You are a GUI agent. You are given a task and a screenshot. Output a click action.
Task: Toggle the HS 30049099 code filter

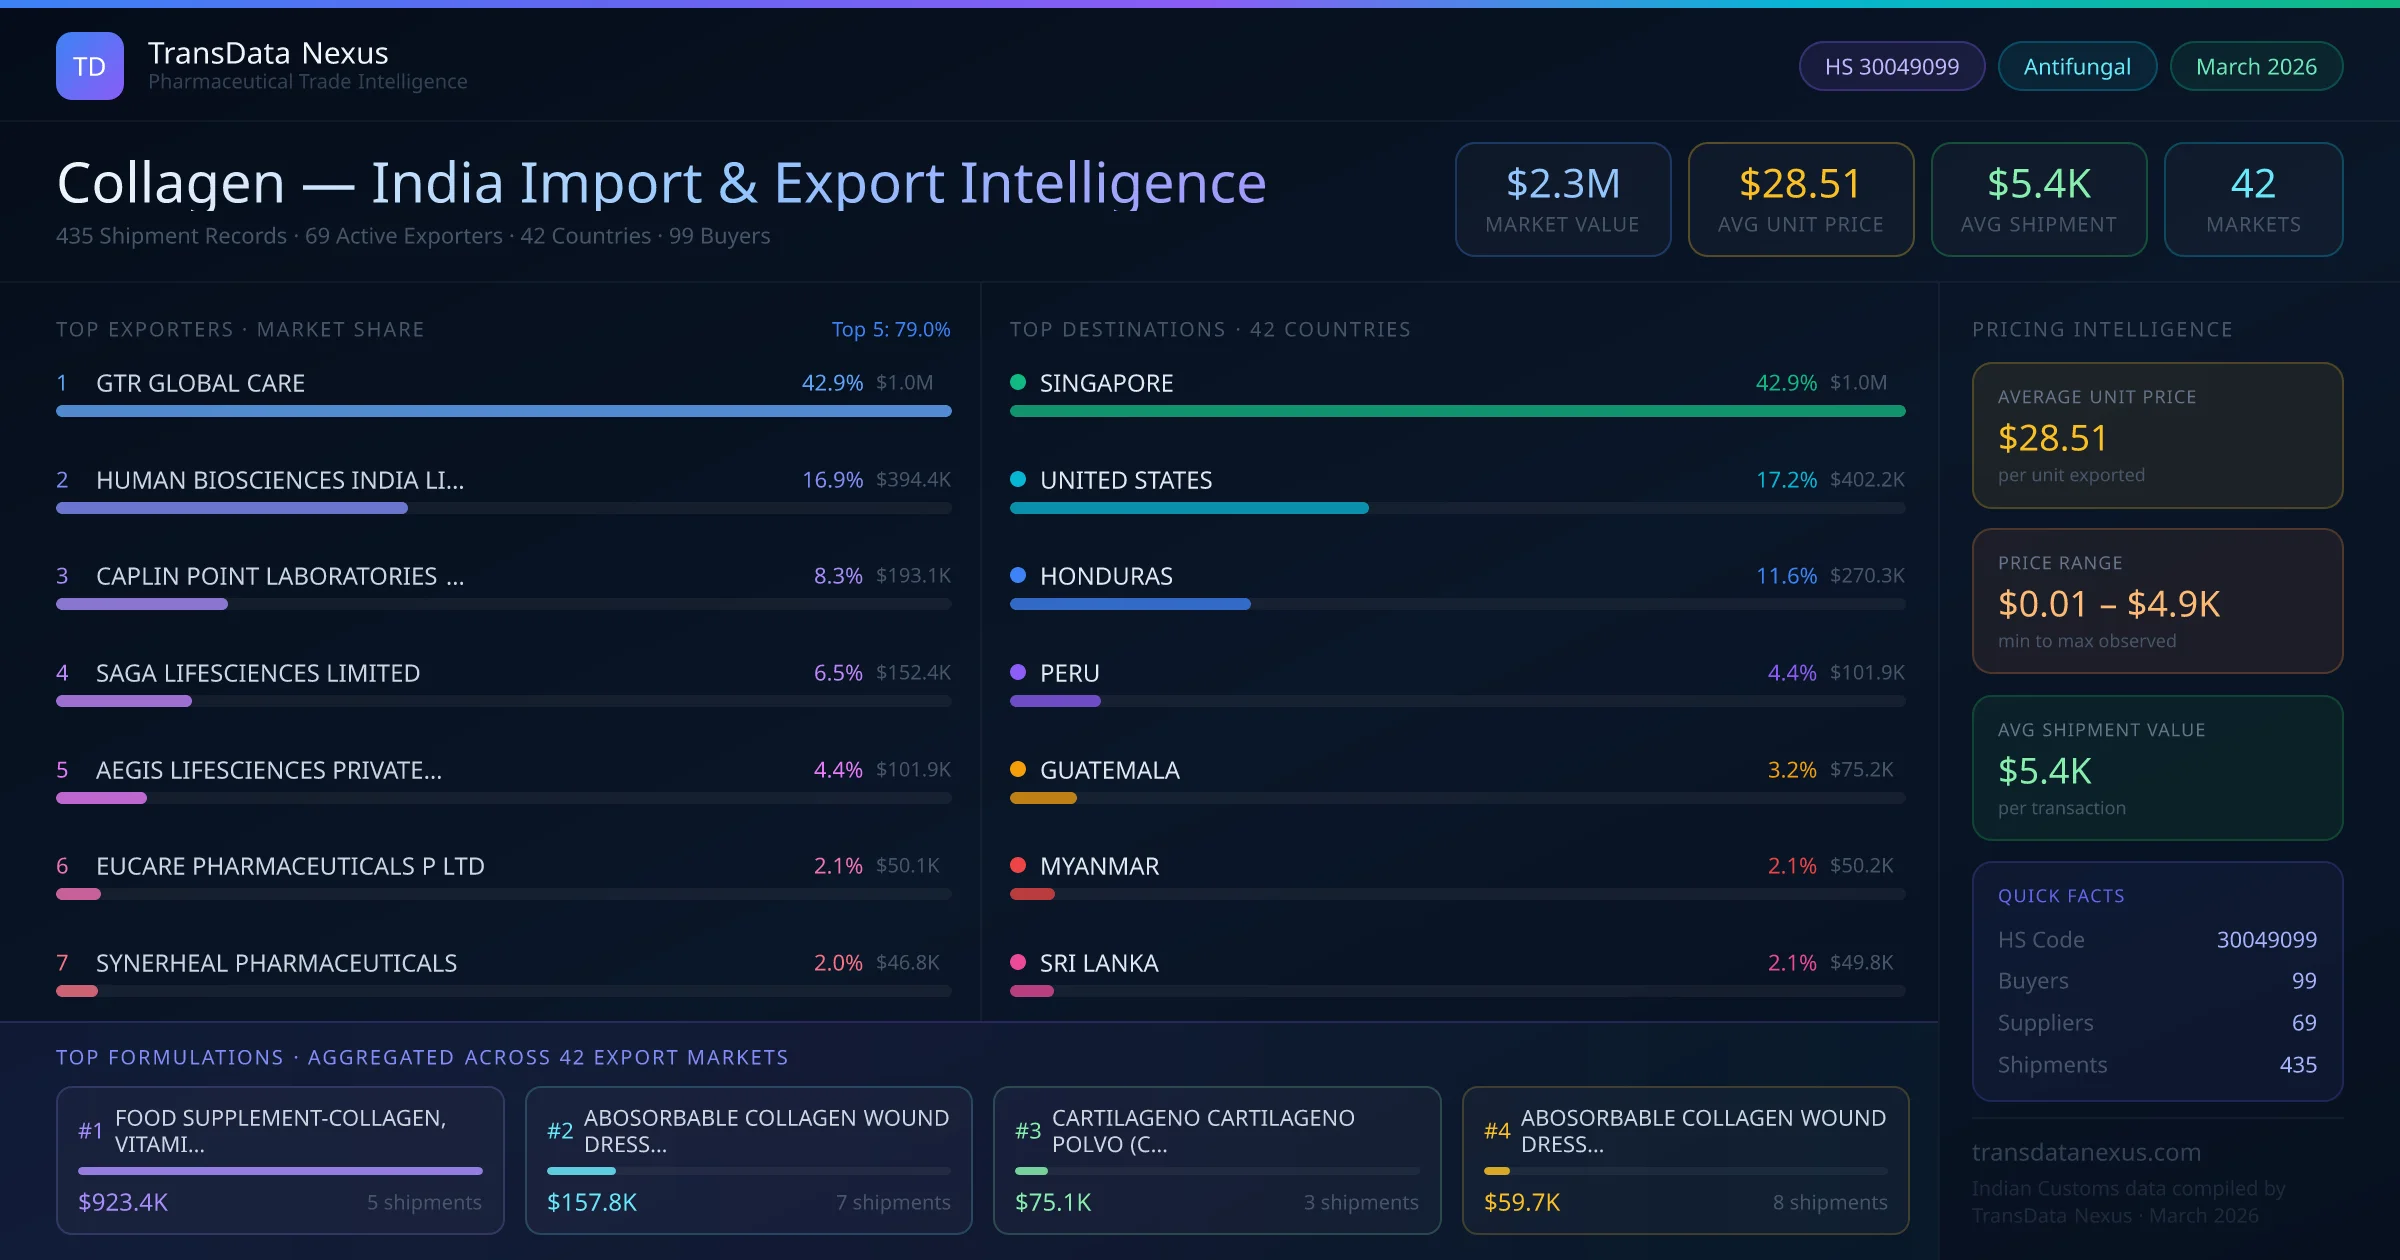click(1891, 66)
